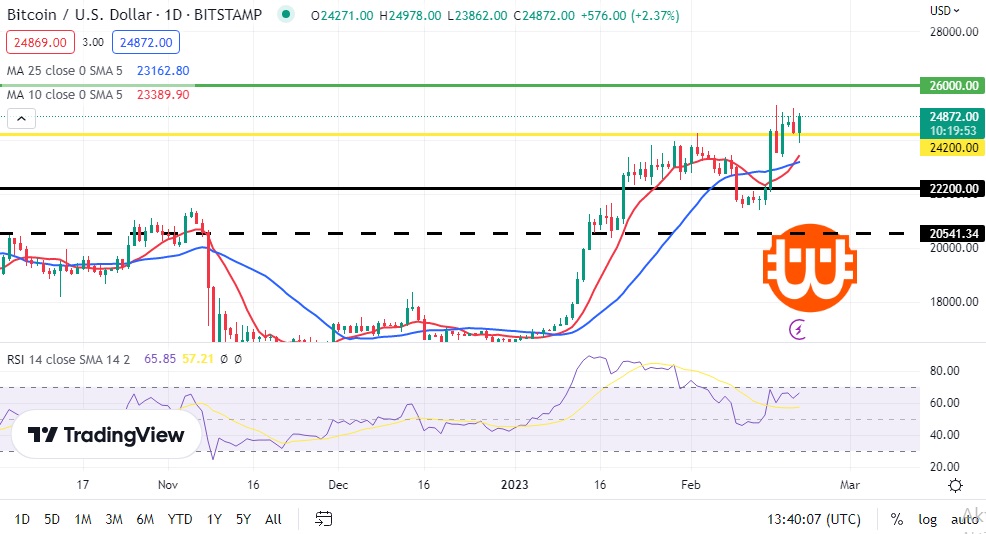986x534 pixels.
Task: Click the RSI 20.00 axis label
Action: coord(944,467)
